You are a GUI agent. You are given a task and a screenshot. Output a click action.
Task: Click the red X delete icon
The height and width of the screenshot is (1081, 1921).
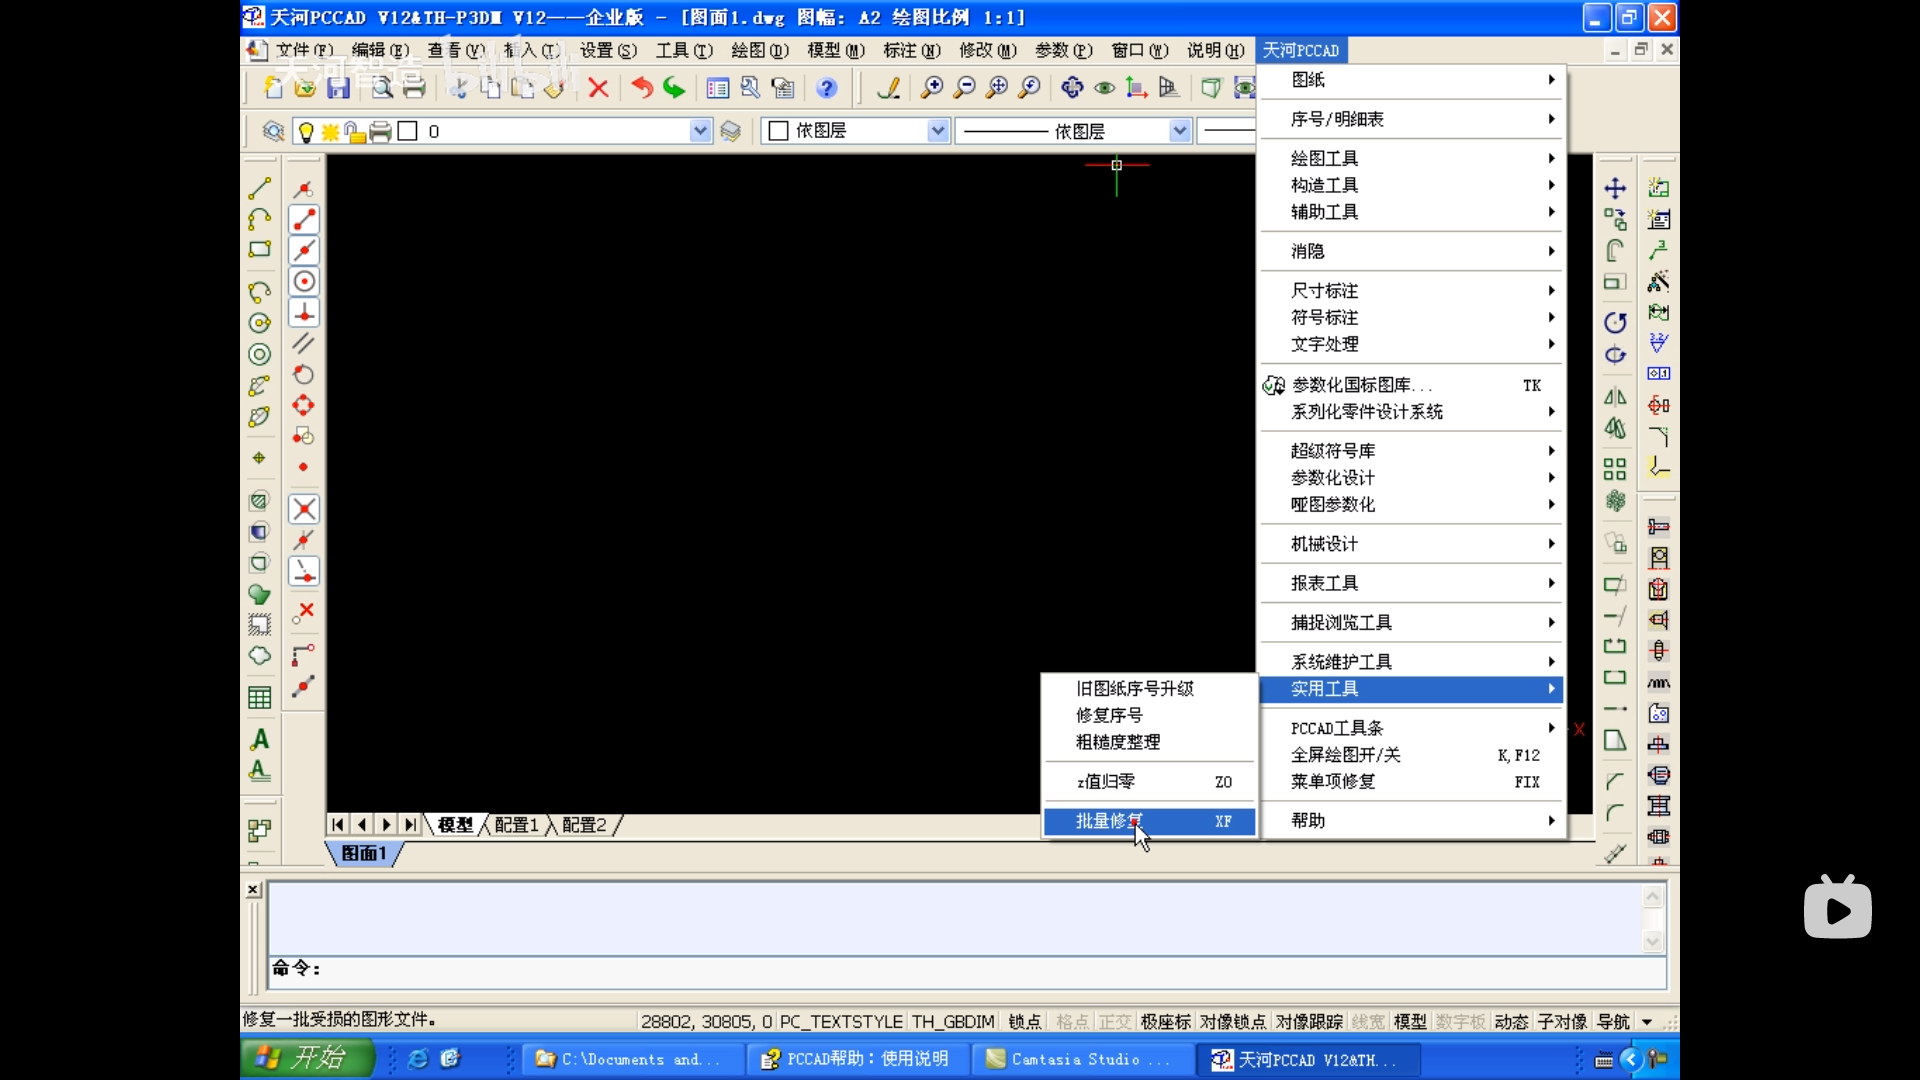(599, 88)
